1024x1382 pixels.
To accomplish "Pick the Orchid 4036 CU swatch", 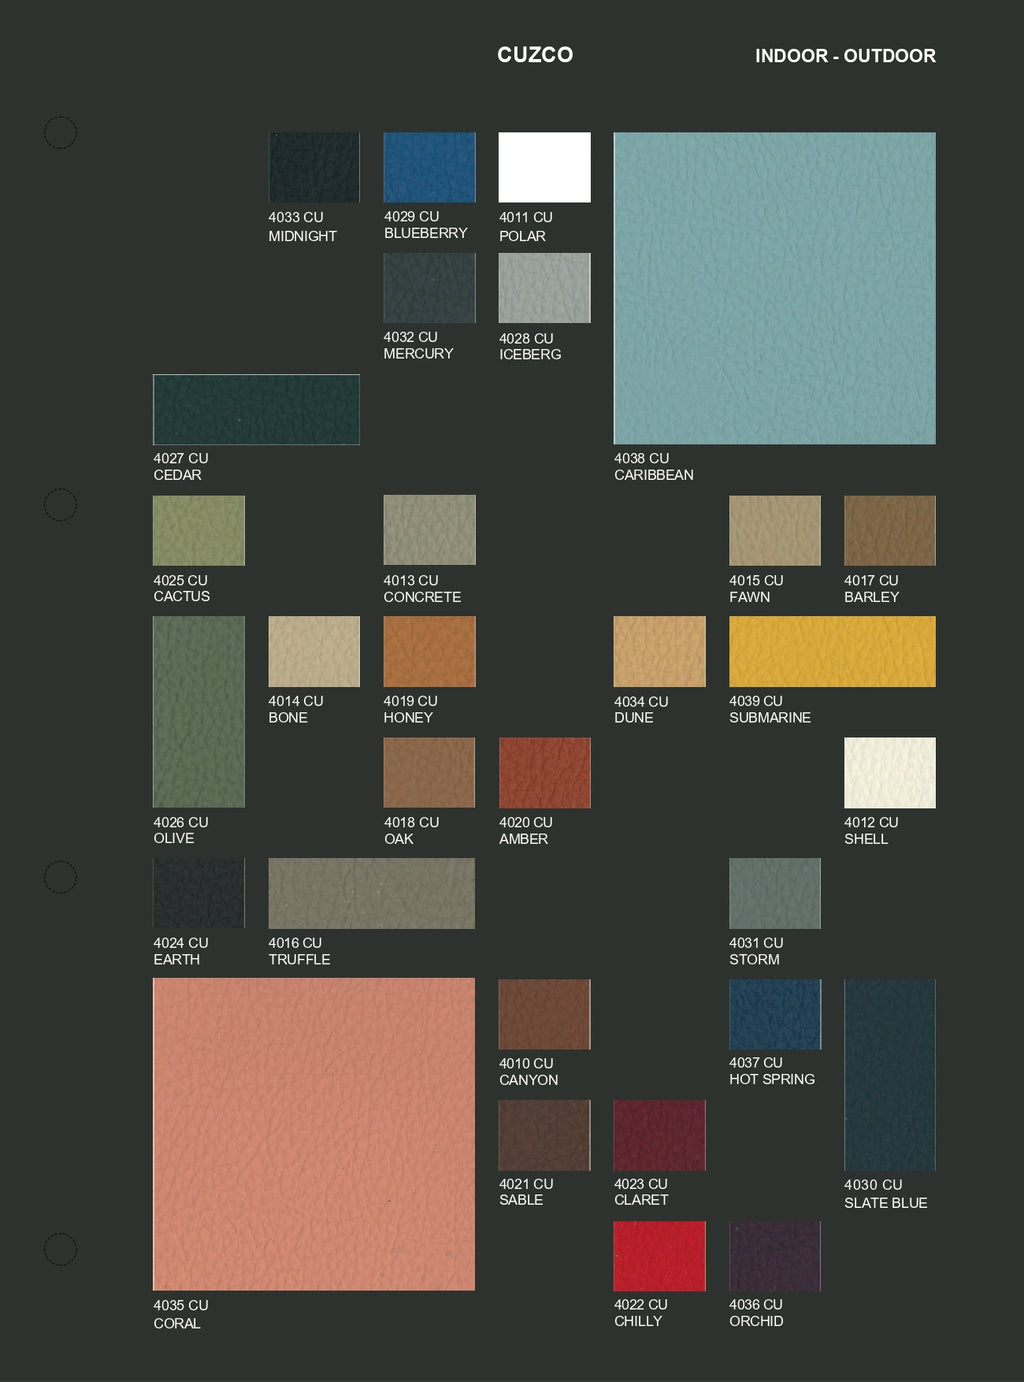I will coord(775,1256).
